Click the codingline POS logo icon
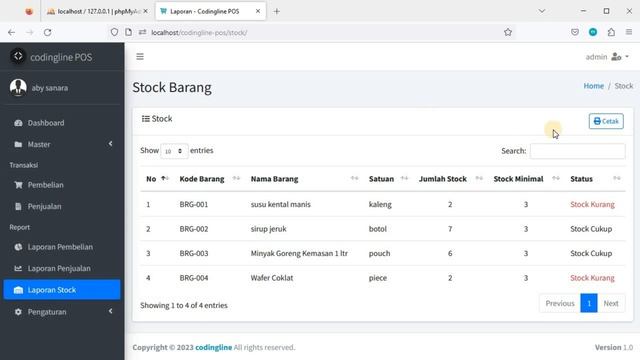 [18, 56]
